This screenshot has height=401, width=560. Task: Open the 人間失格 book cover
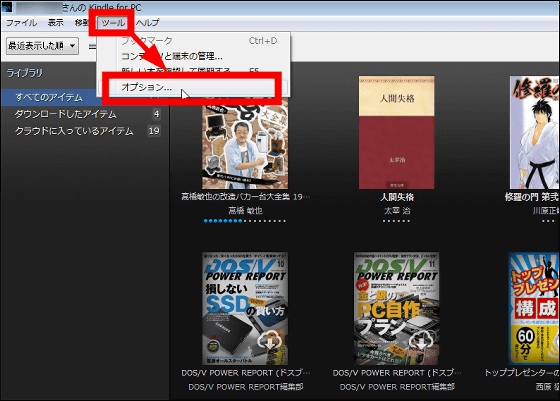point(396,132)
